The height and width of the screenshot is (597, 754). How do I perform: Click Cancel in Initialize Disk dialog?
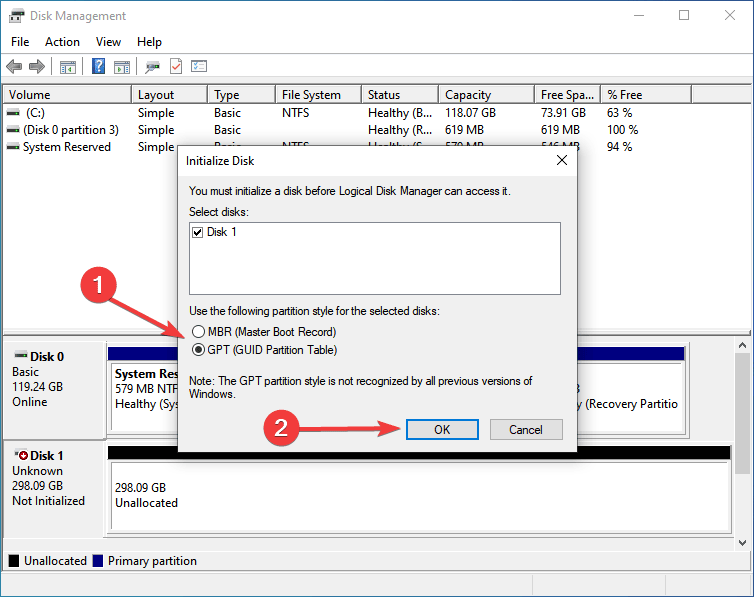coord(526,429)
